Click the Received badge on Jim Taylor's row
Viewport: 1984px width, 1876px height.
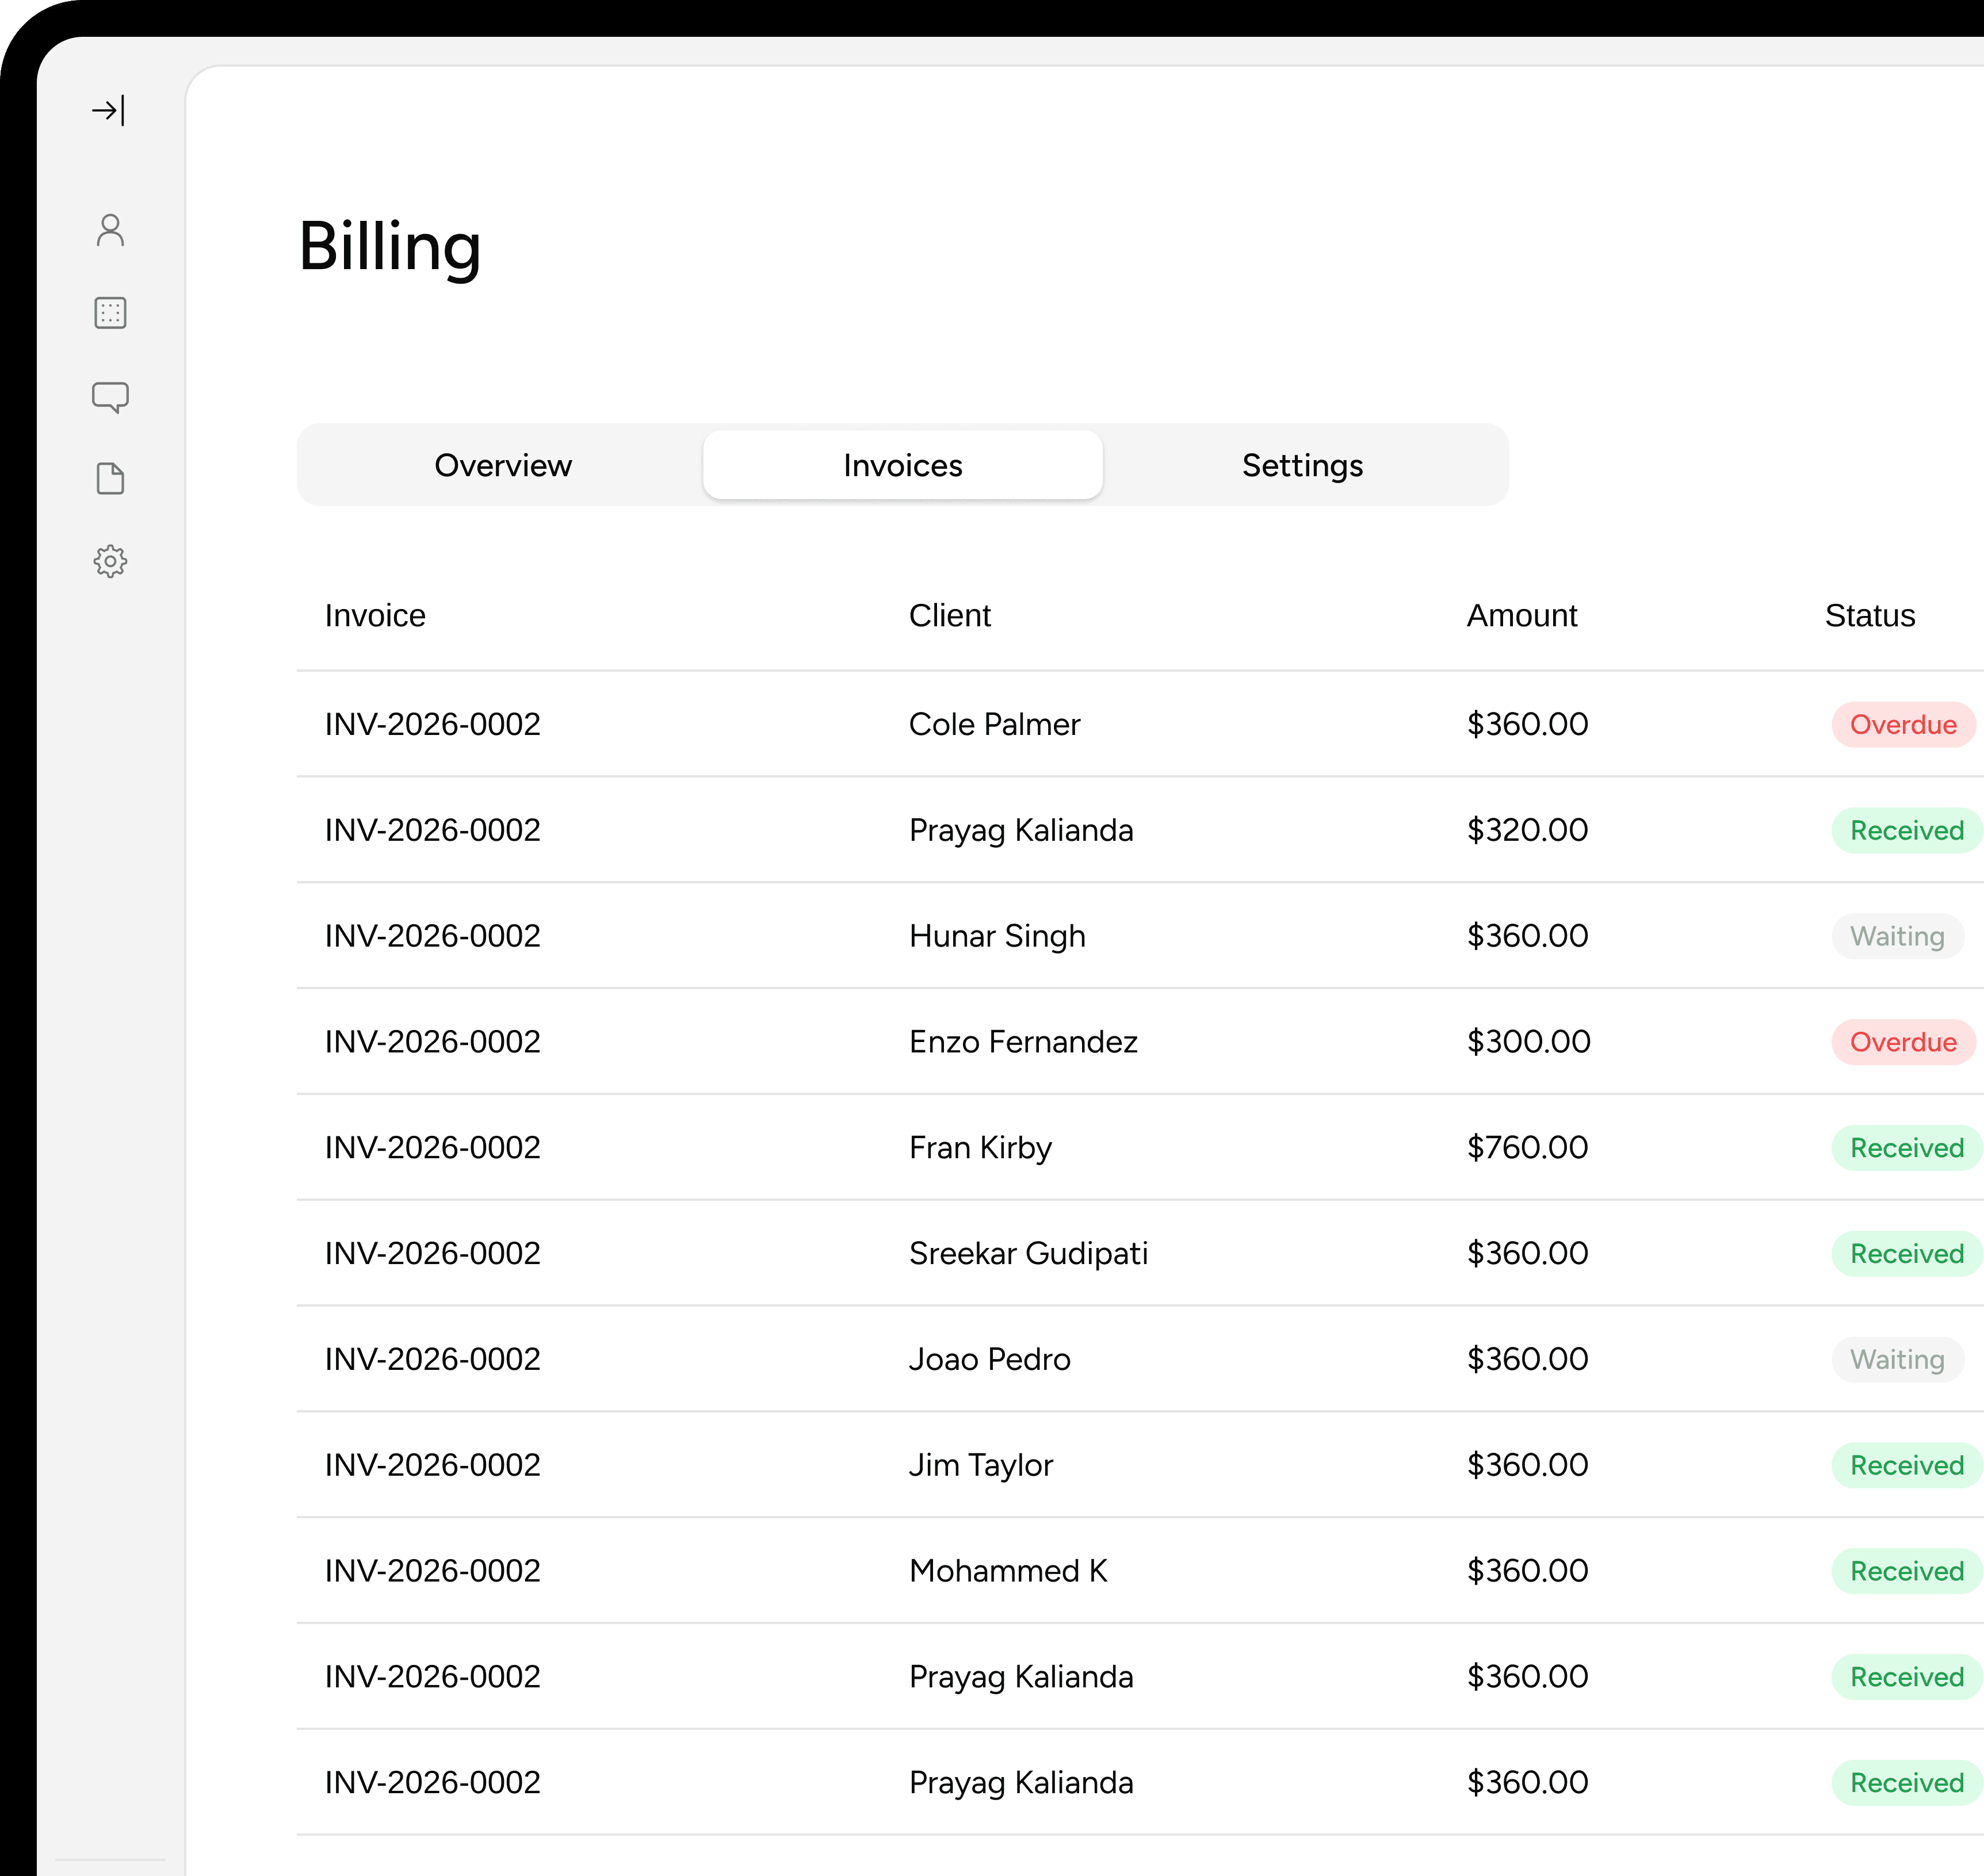[1905, 1465]
